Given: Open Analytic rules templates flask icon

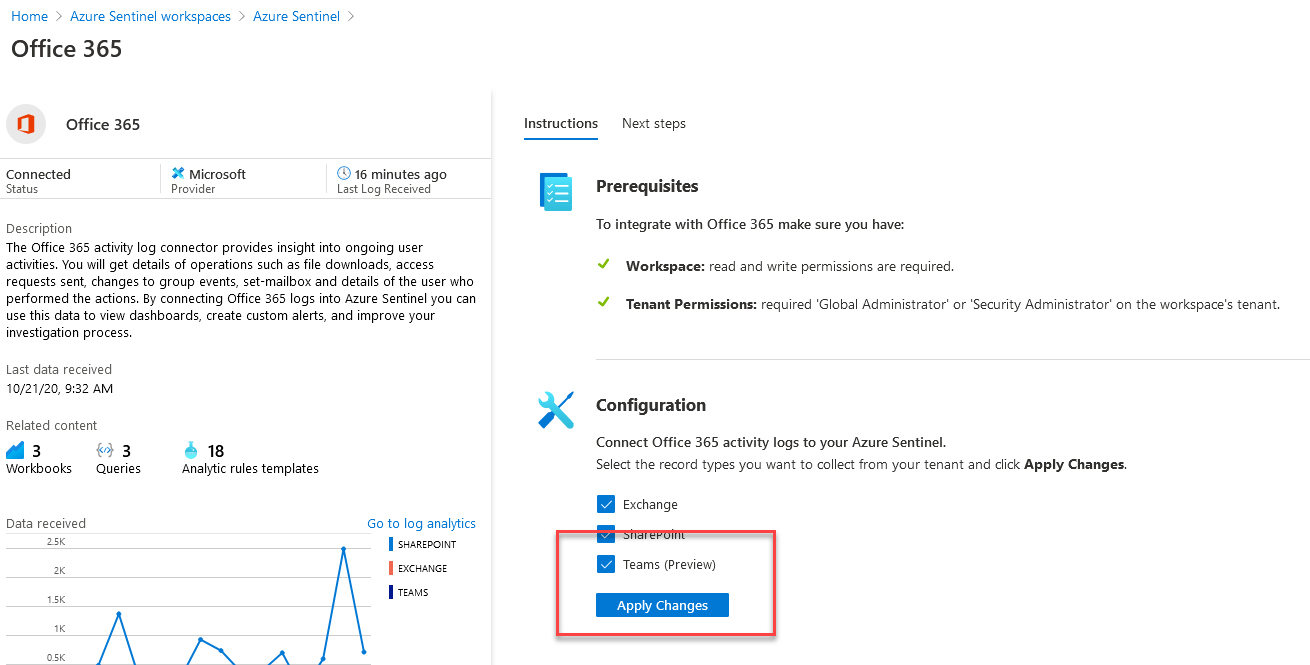Looking at the screenshot, I should pyautogui.click(x=191, y=451).
